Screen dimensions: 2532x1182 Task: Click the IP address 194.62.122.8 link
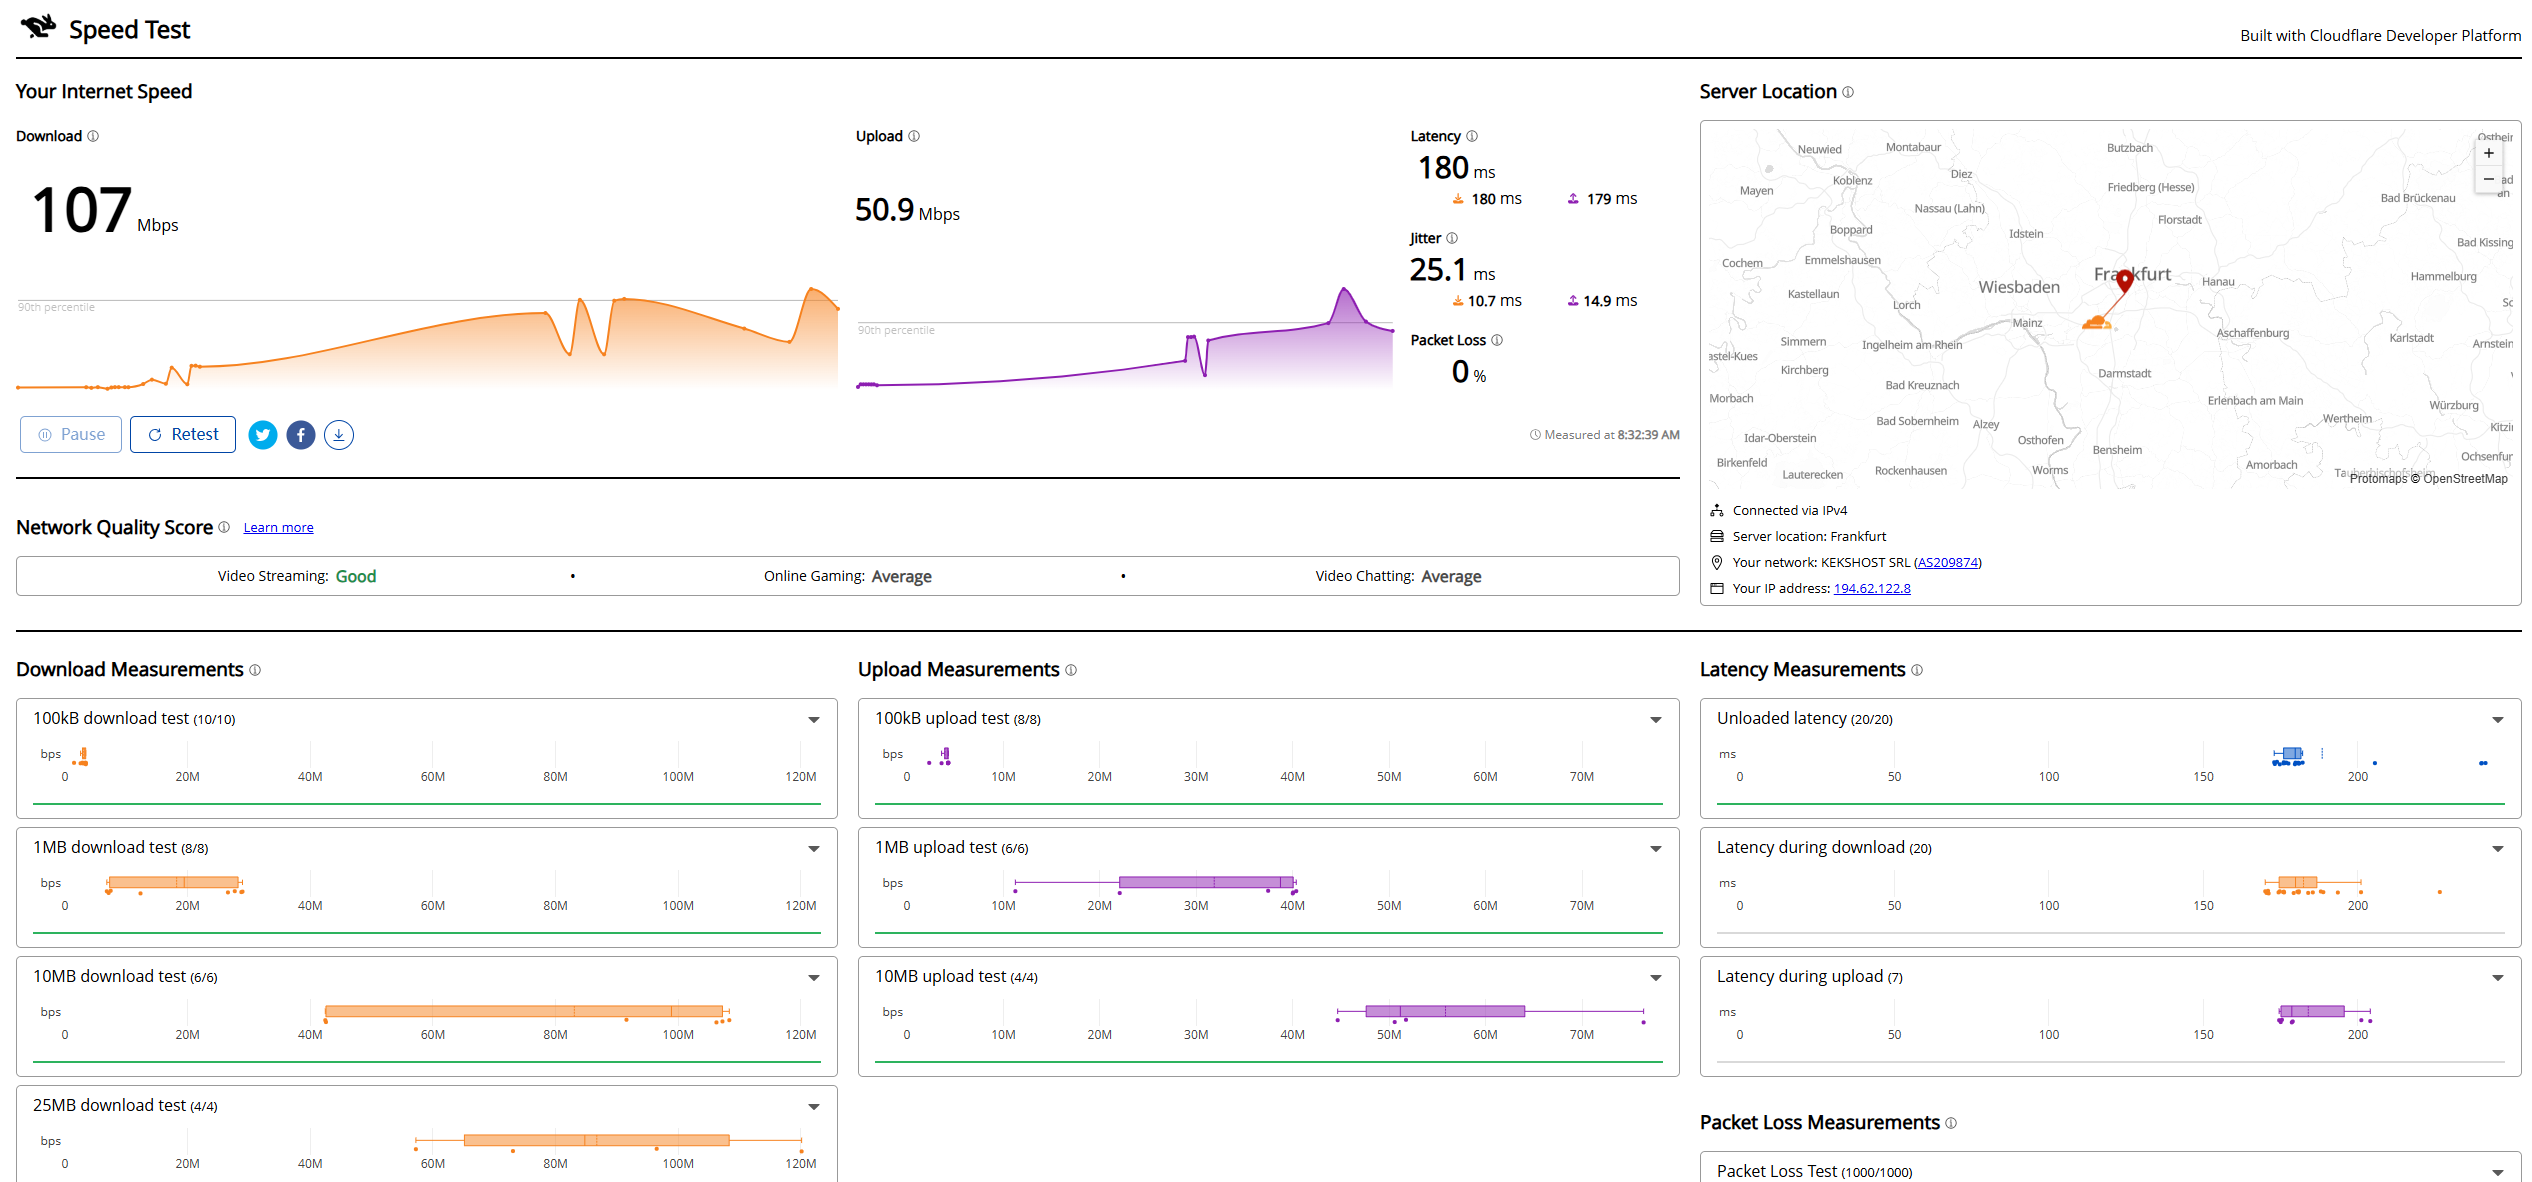coord(1872,588)
